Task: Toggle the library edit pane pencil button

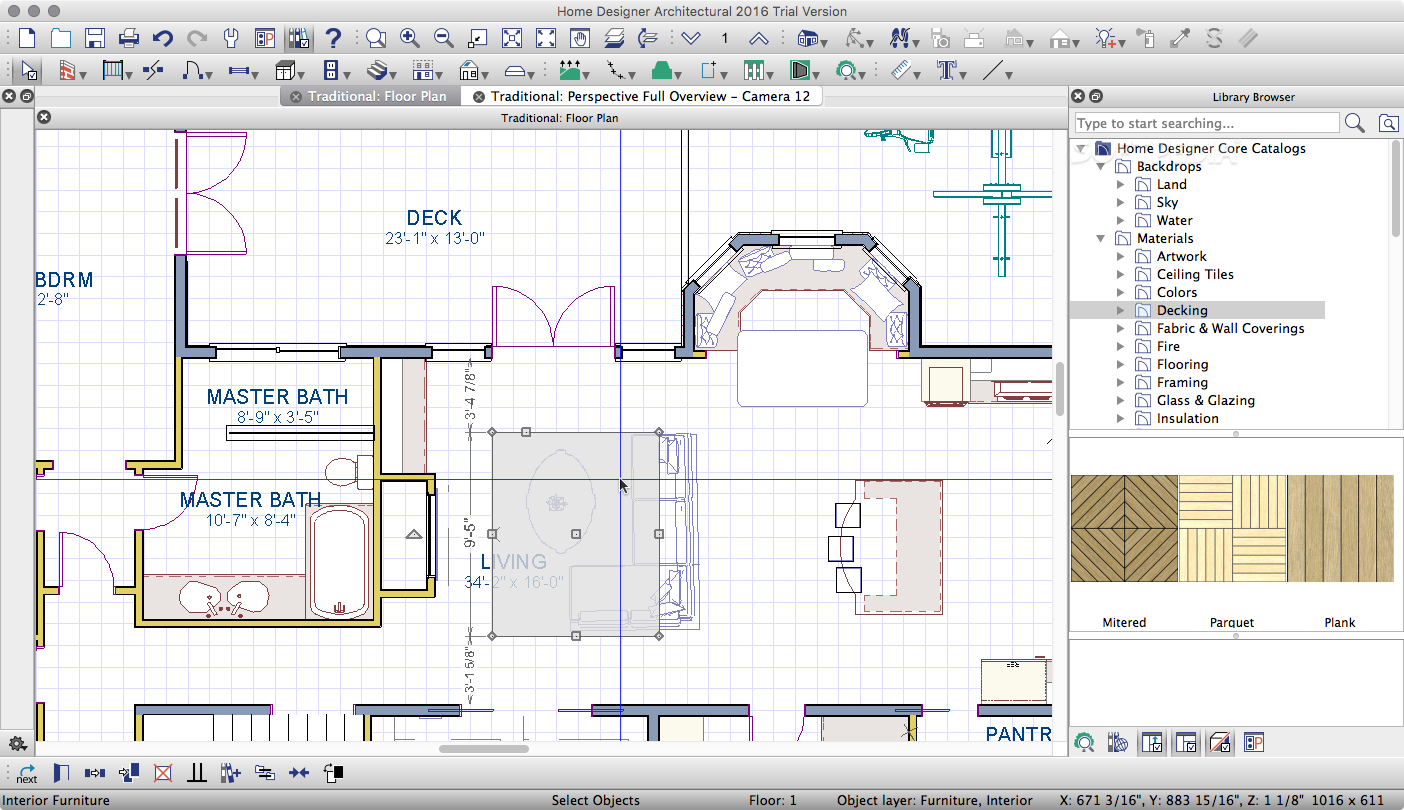Action: 1219,743
